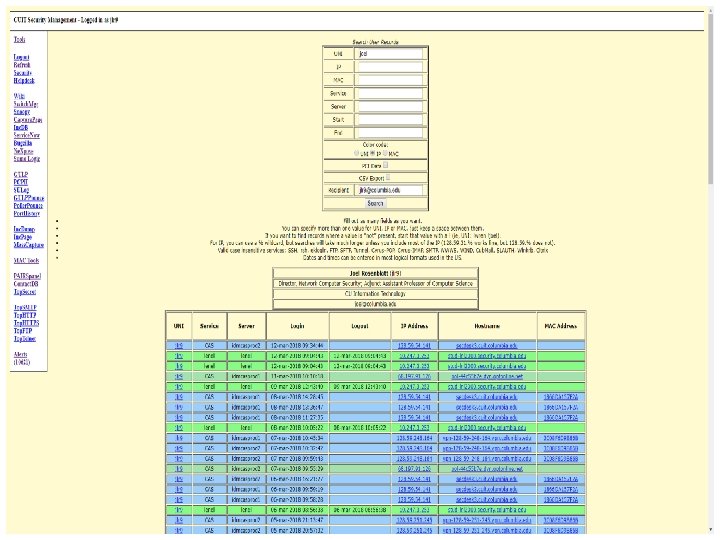
Task: Select the MAC color code radio button
Action: pos(385,153)
